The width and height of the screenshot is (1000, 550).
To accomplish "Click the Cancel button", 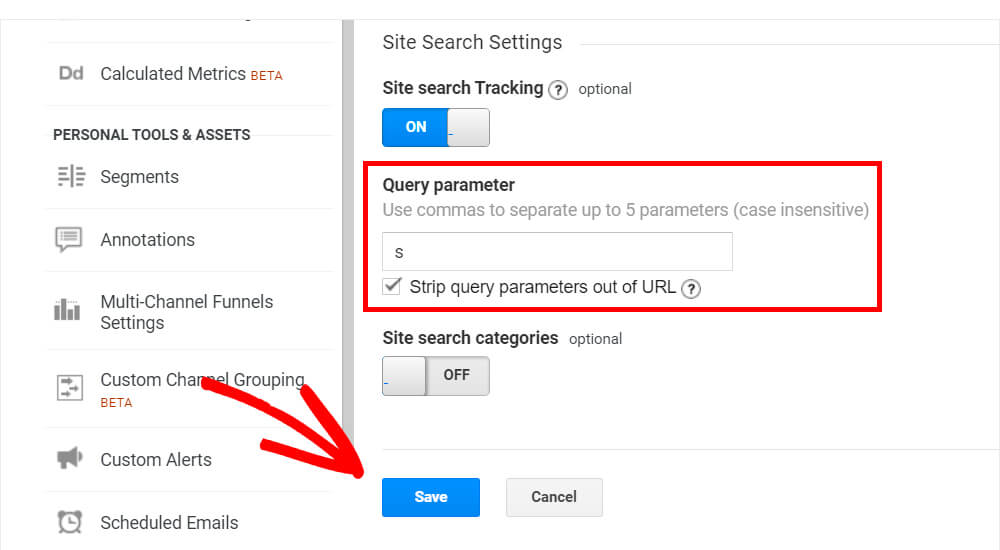I will tap(554, 497).
